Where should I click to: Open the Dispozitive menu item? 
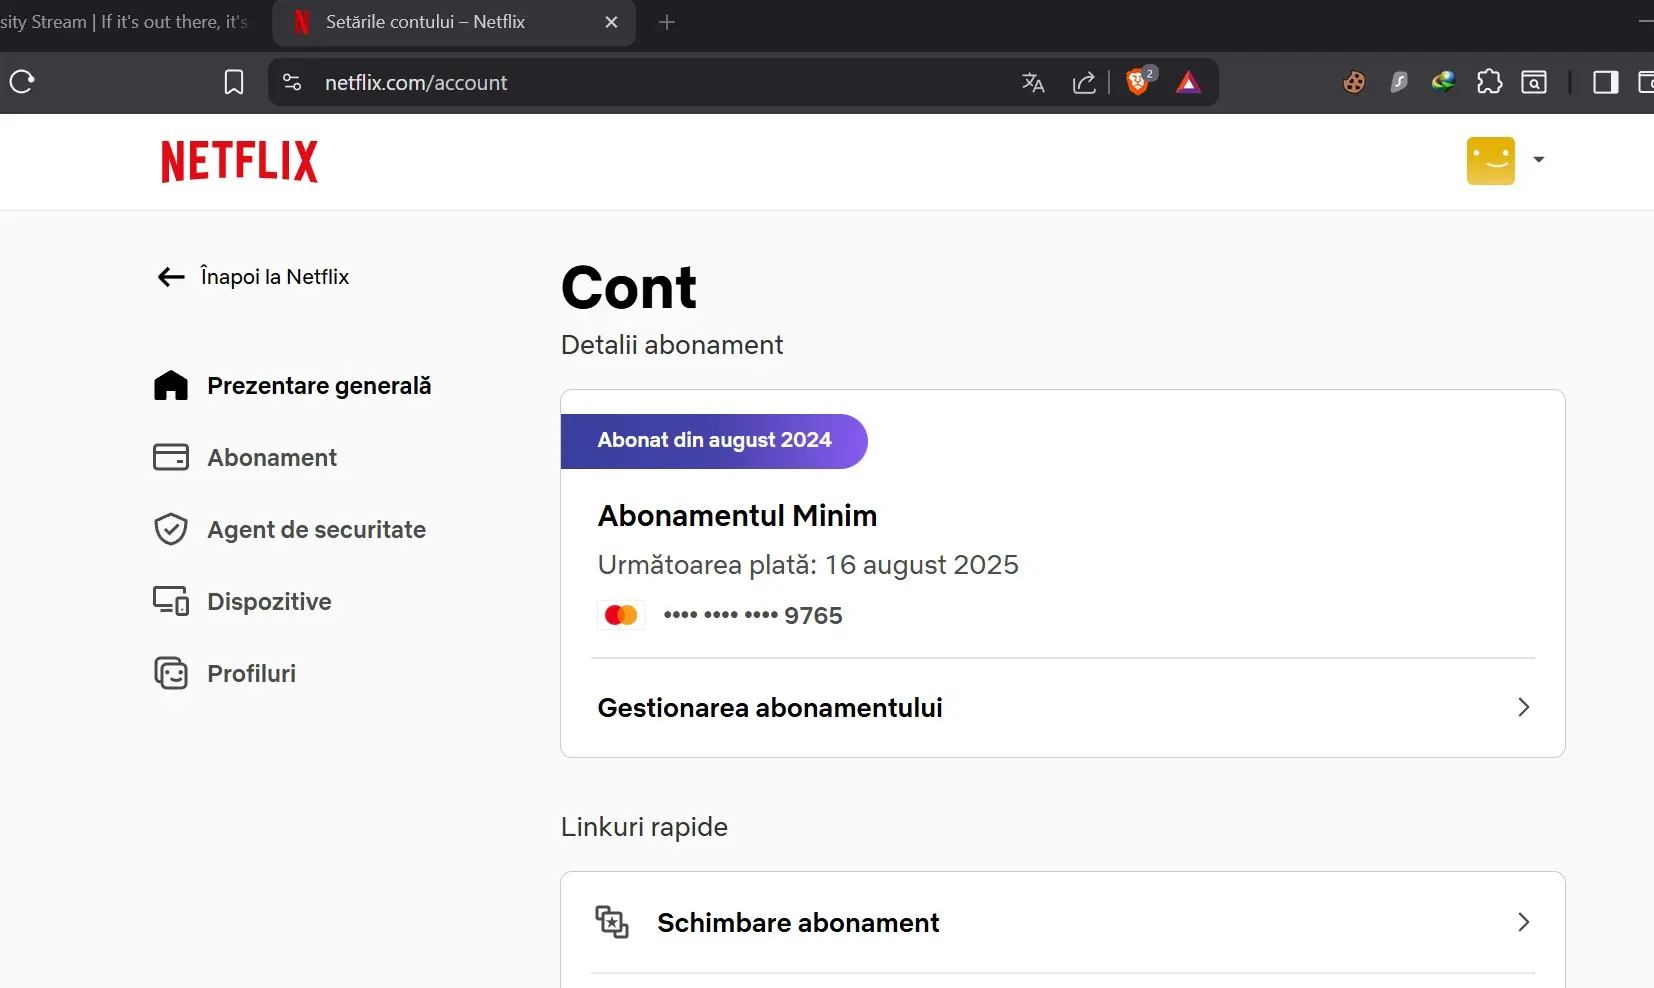(269, 602)
